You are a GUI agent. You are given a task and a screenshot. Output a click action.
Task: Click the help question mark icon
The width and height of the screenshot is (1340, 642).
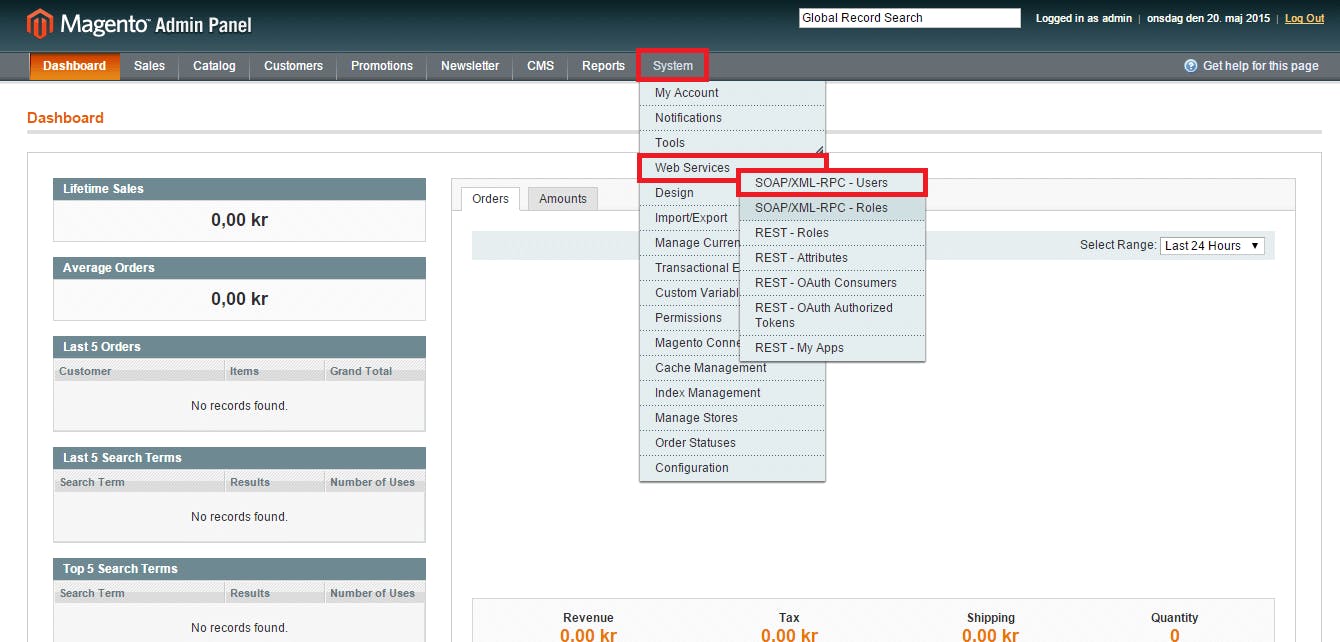pyautogui.click(x=1190, y=66)
